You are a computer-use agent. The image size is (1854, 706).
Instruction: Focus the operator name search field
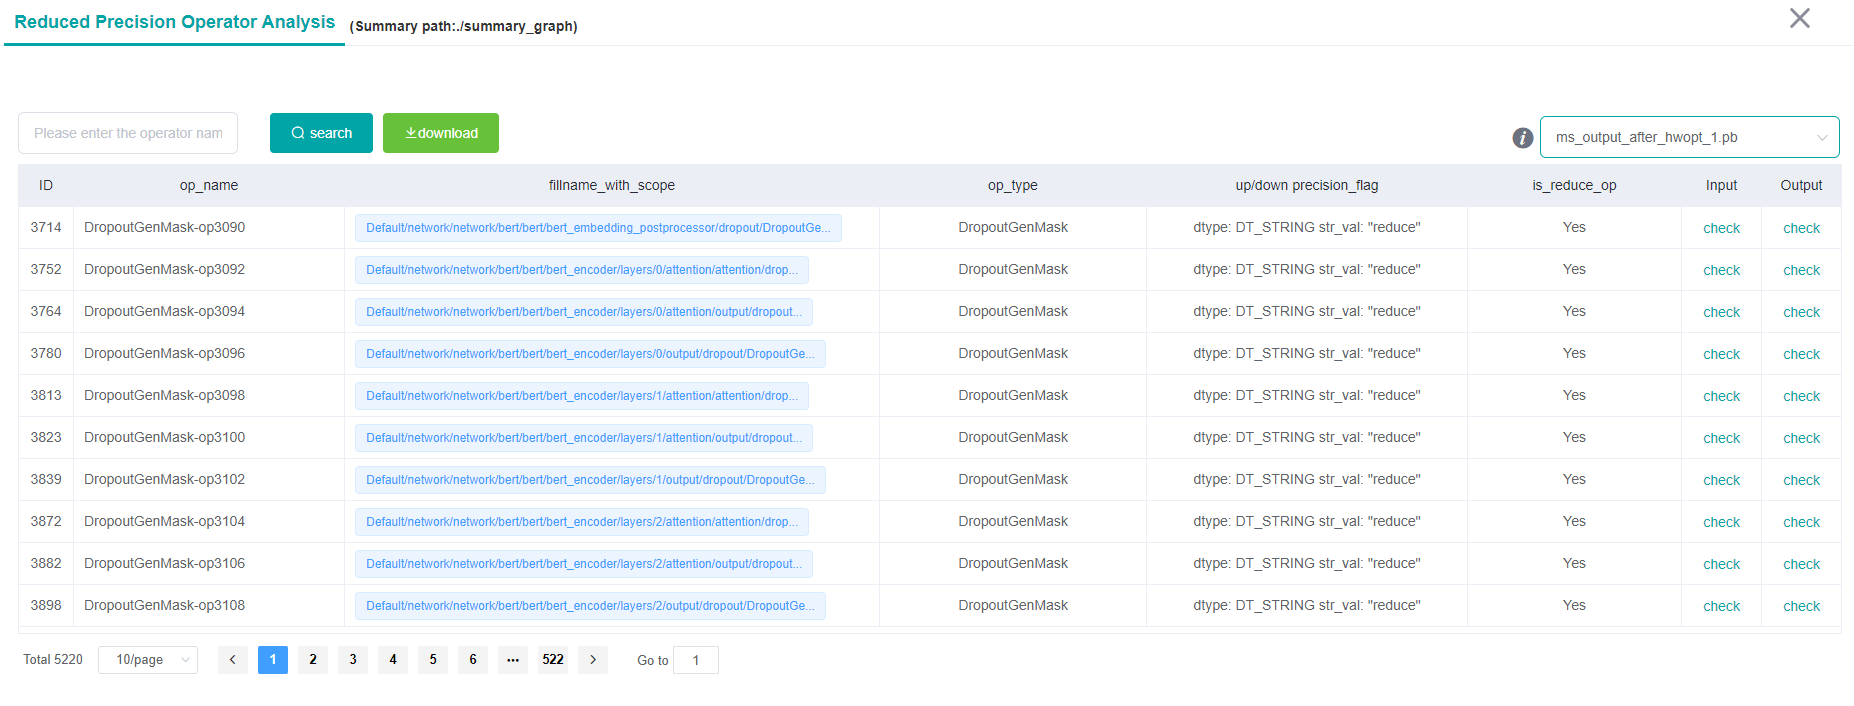coord(128,133)
